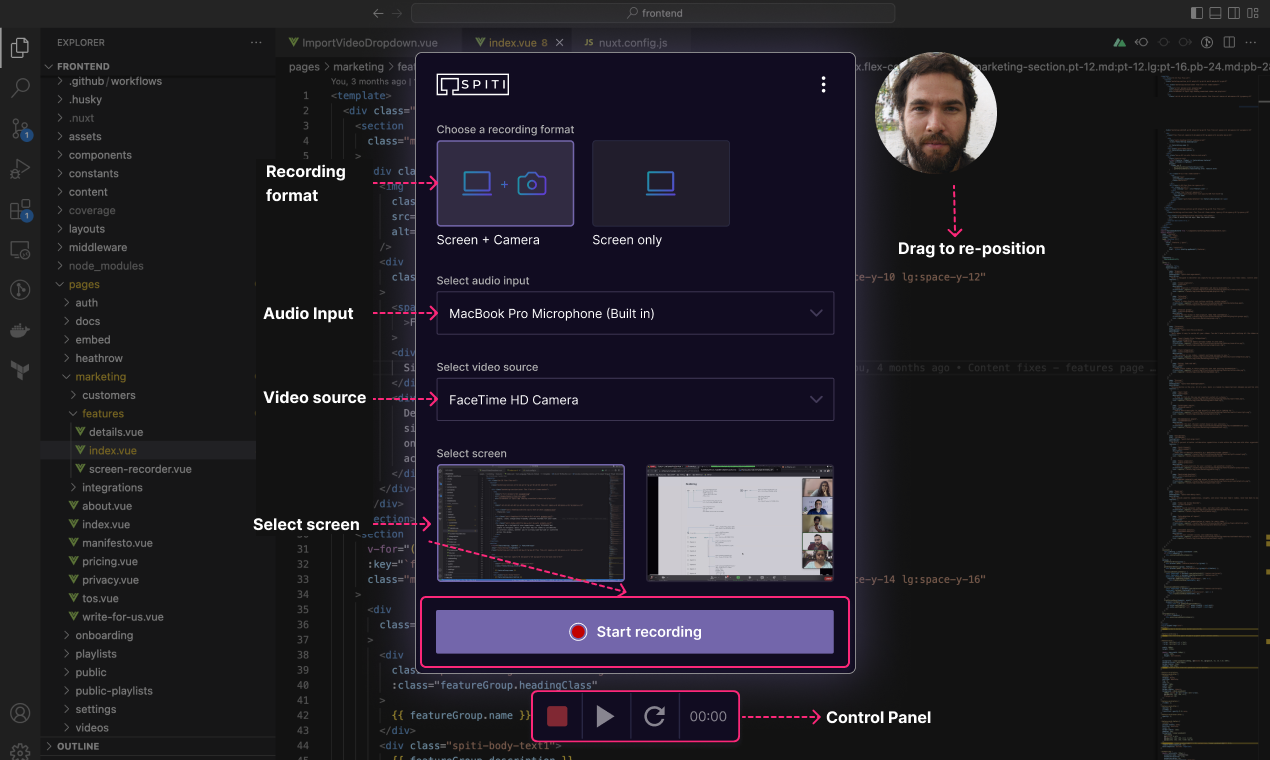Toggle the secondary side bar layout icon

1235,13
